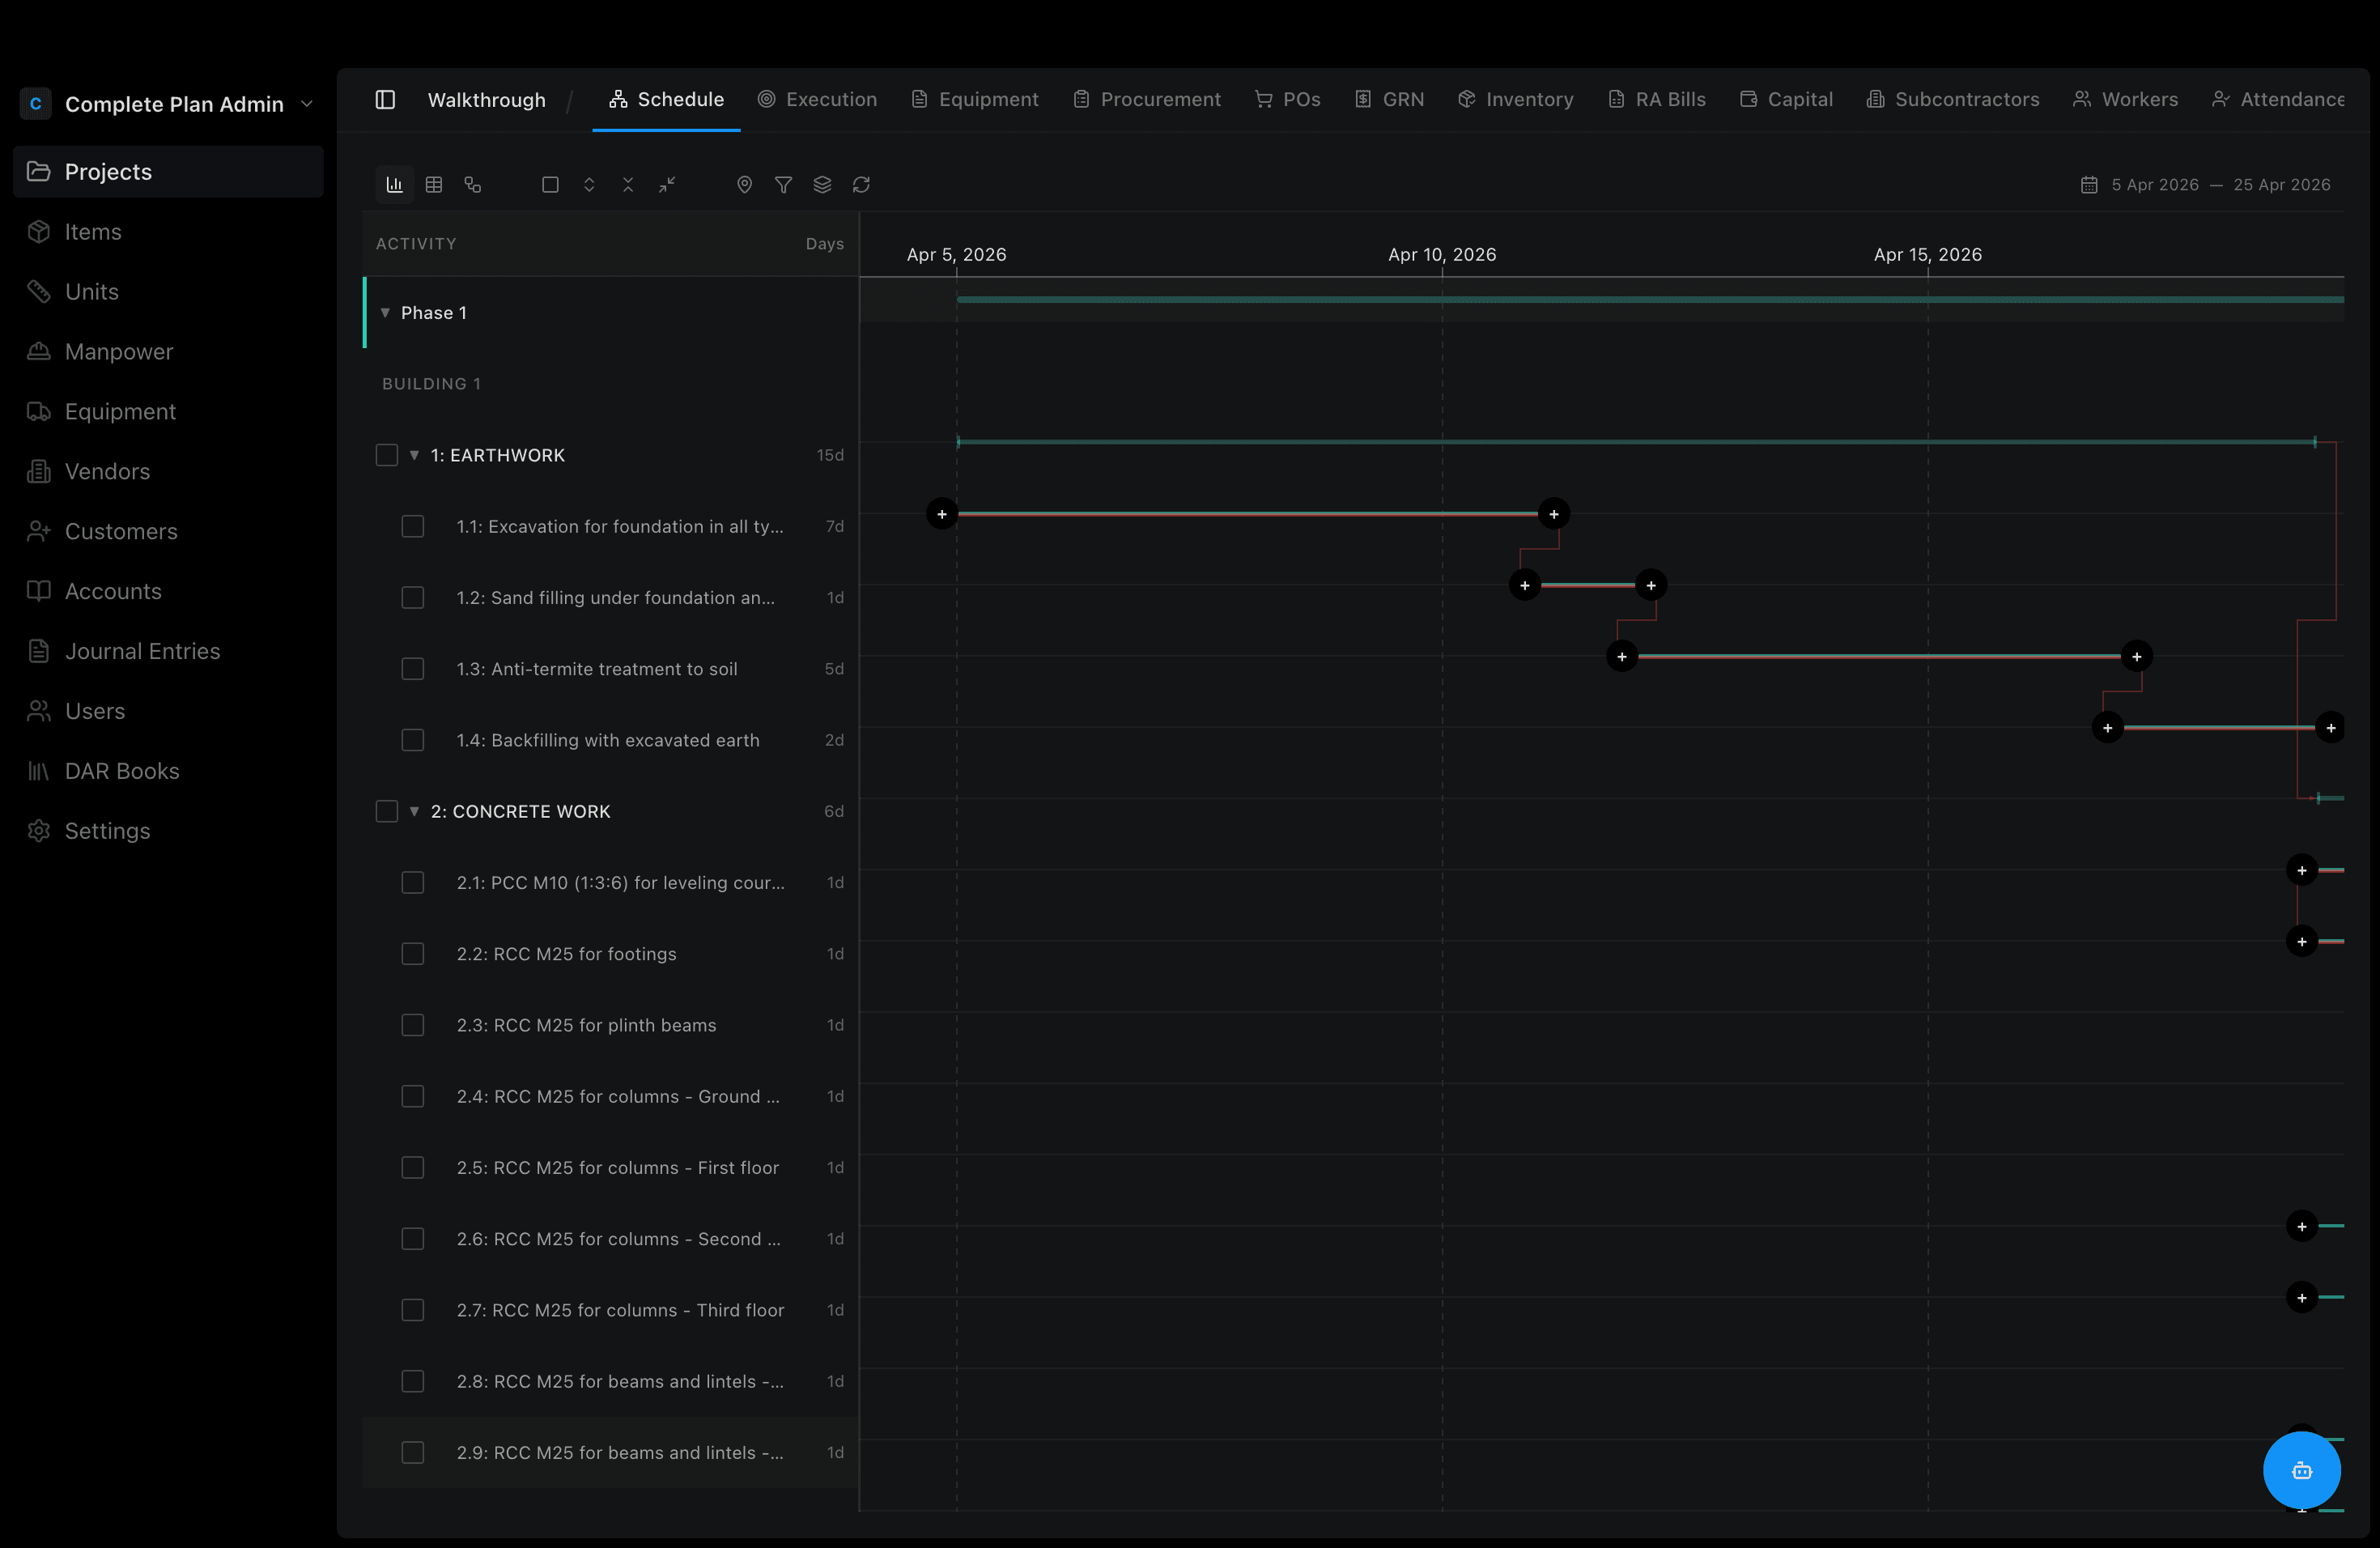Collapse the Phase 1 group
The height and width of the screenshot is (1548, 2380).
tap(386, 313)
